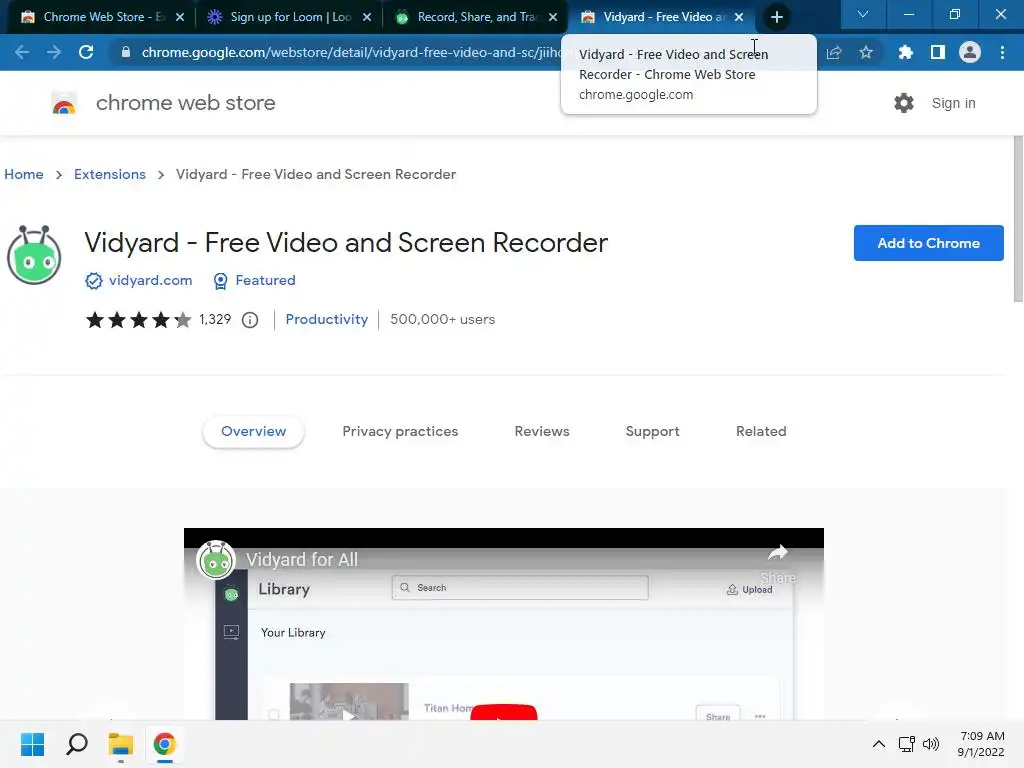
Task: Go to Extensions breadcrumb
Action: tap(110, 174)
